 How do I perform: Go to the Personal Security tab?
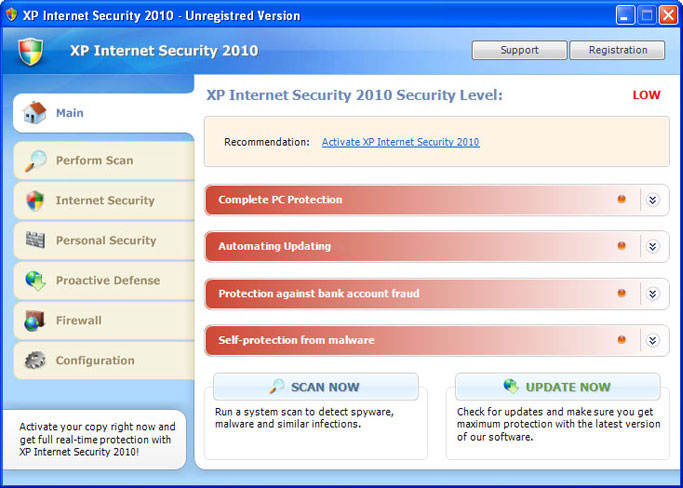click(x=104, y=241)
